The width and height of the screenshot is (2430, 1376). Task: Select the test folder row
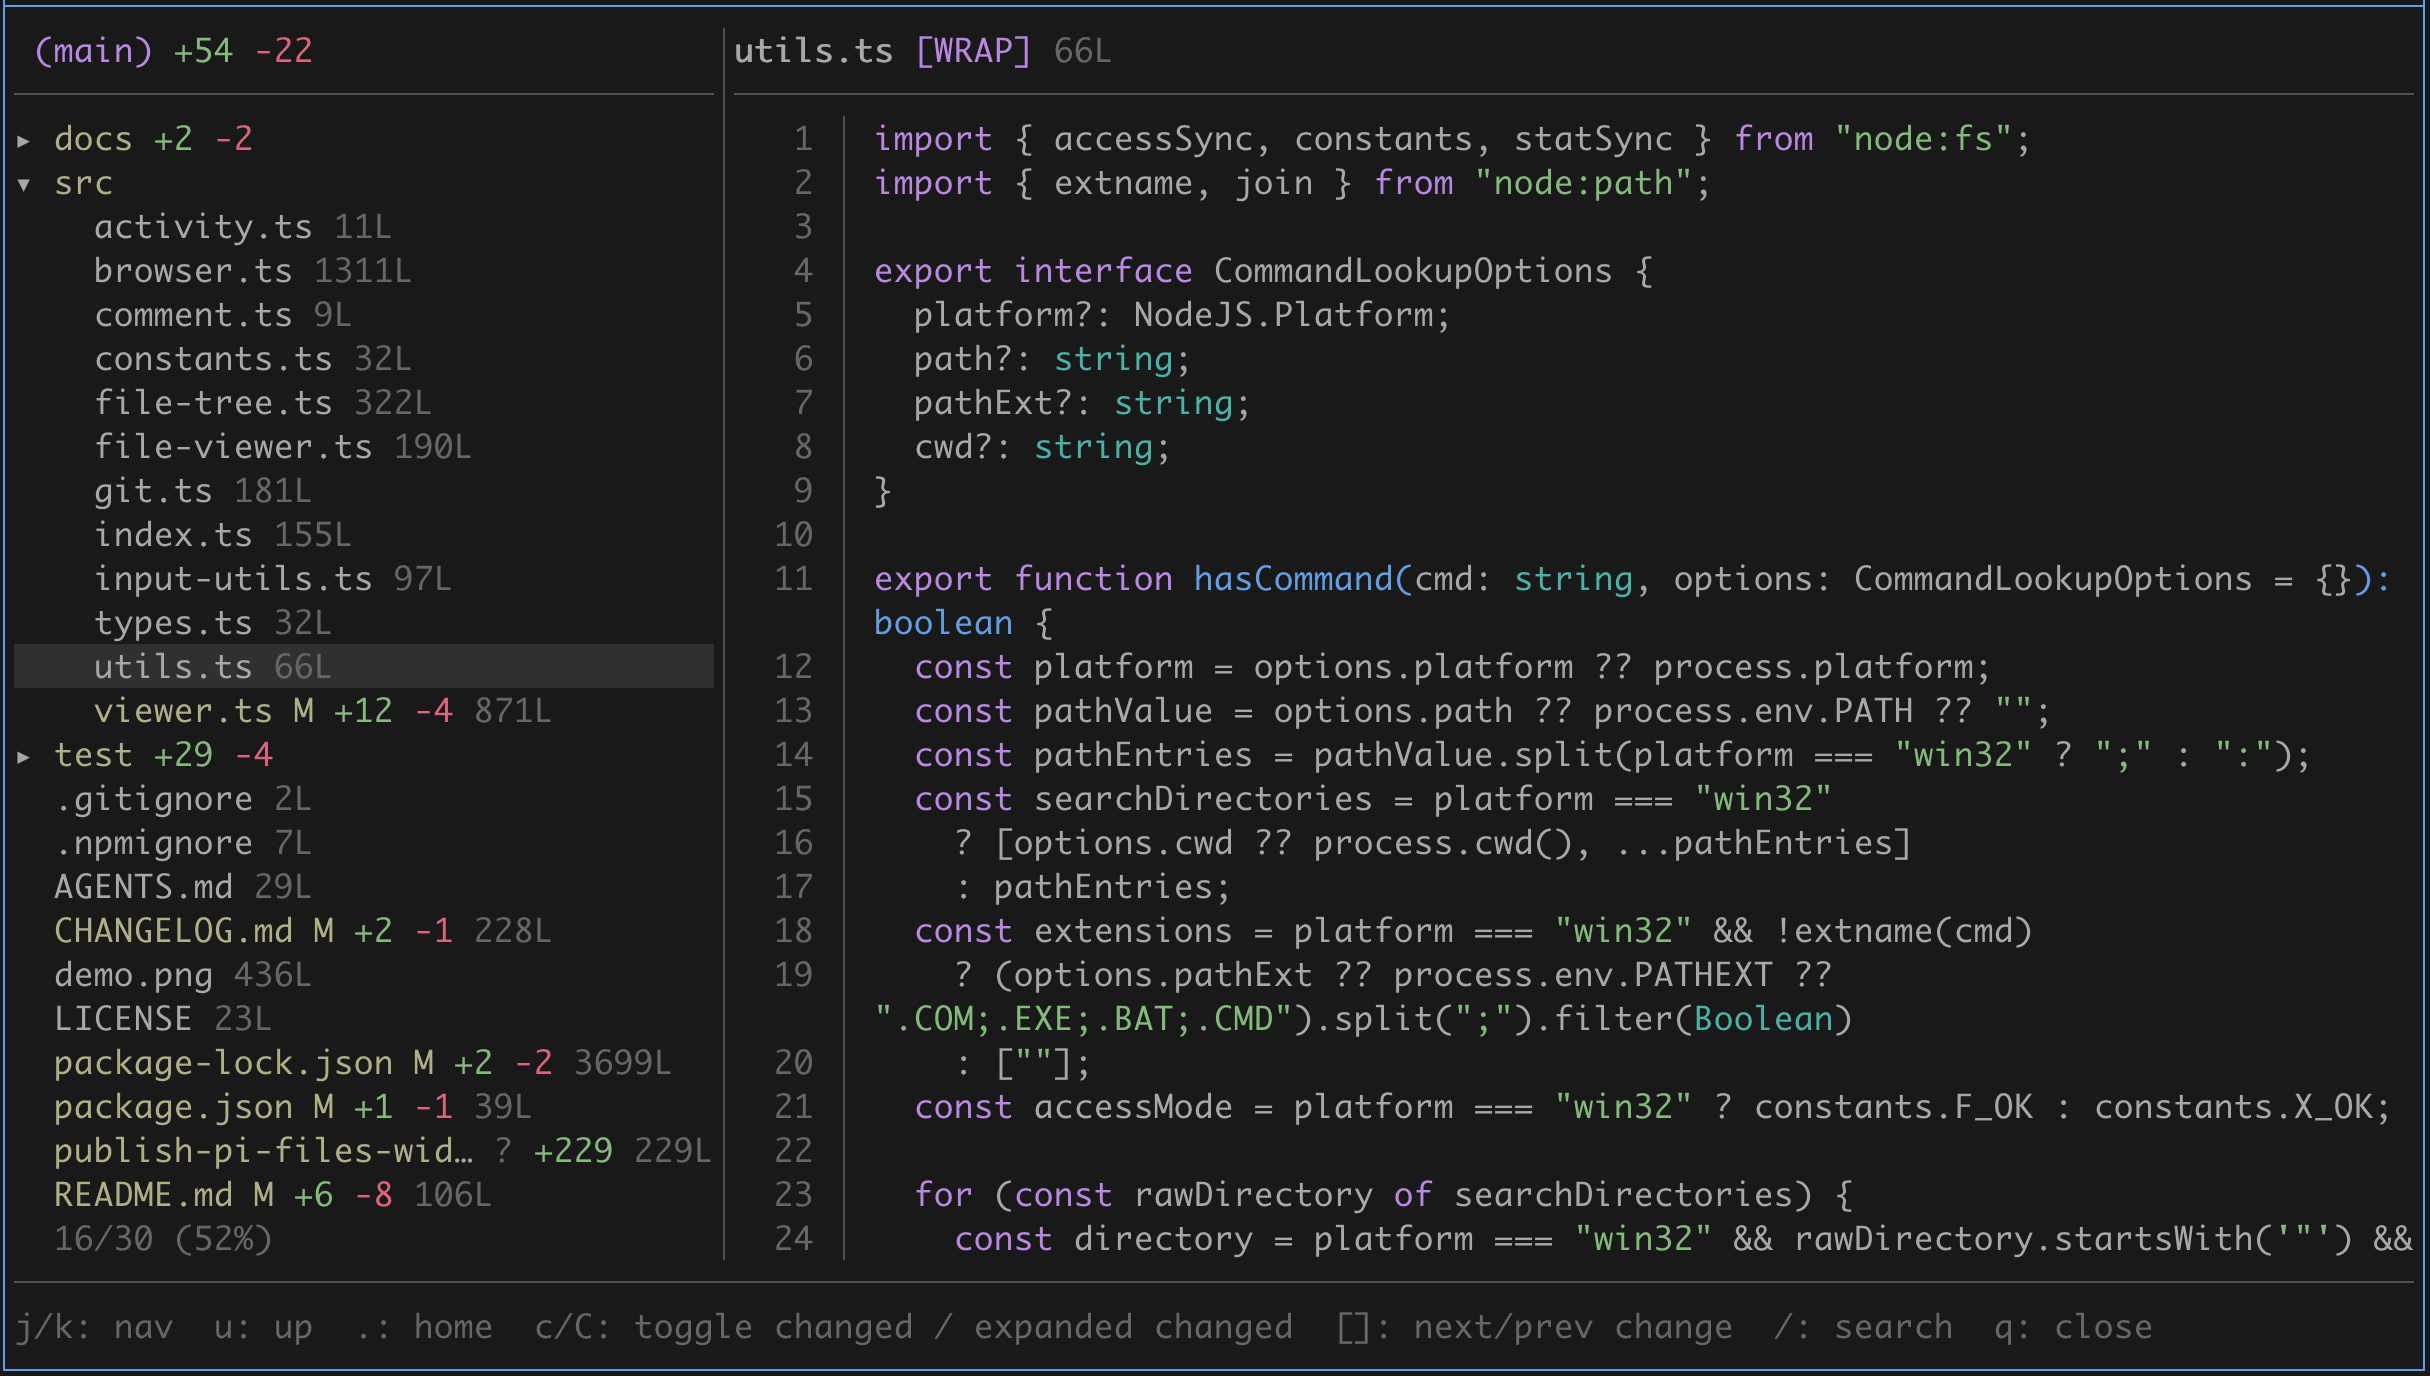coord(364,755)
